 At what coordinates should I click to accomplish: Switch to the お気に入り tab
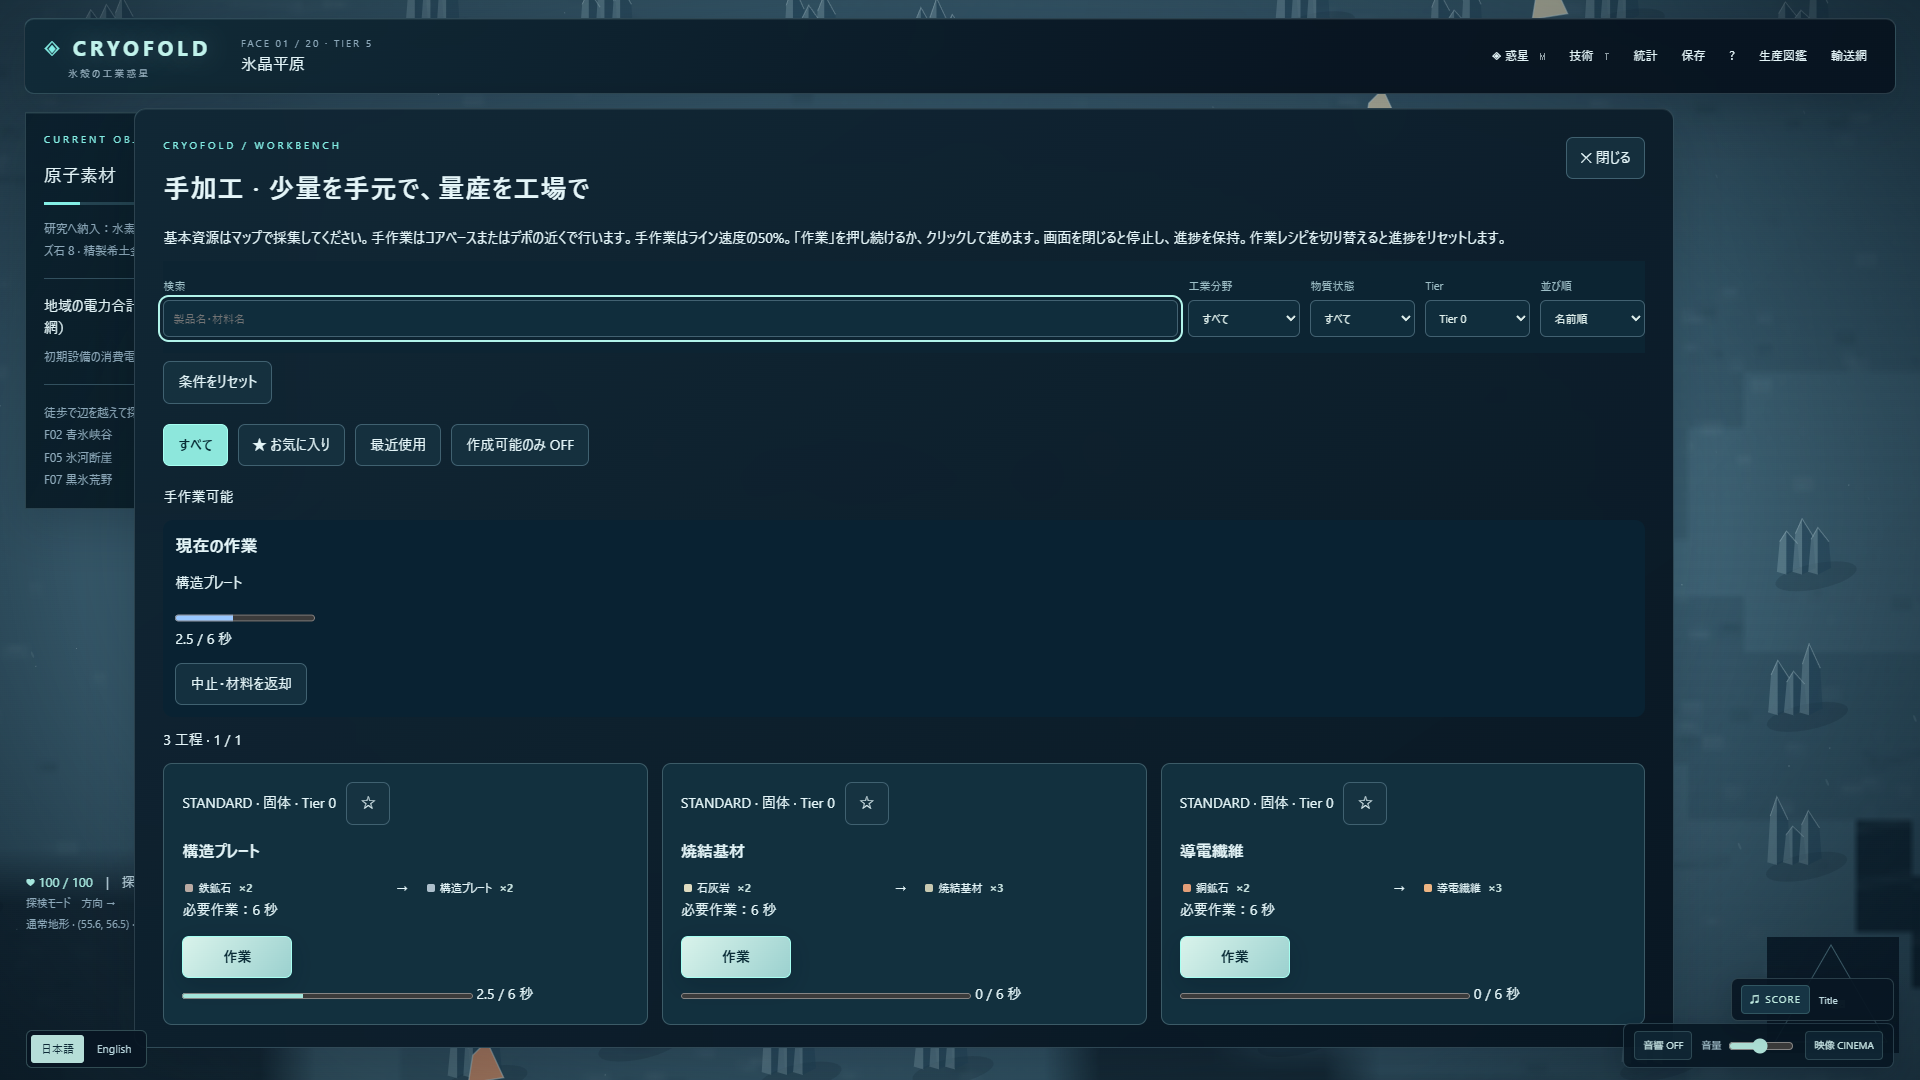291,445
